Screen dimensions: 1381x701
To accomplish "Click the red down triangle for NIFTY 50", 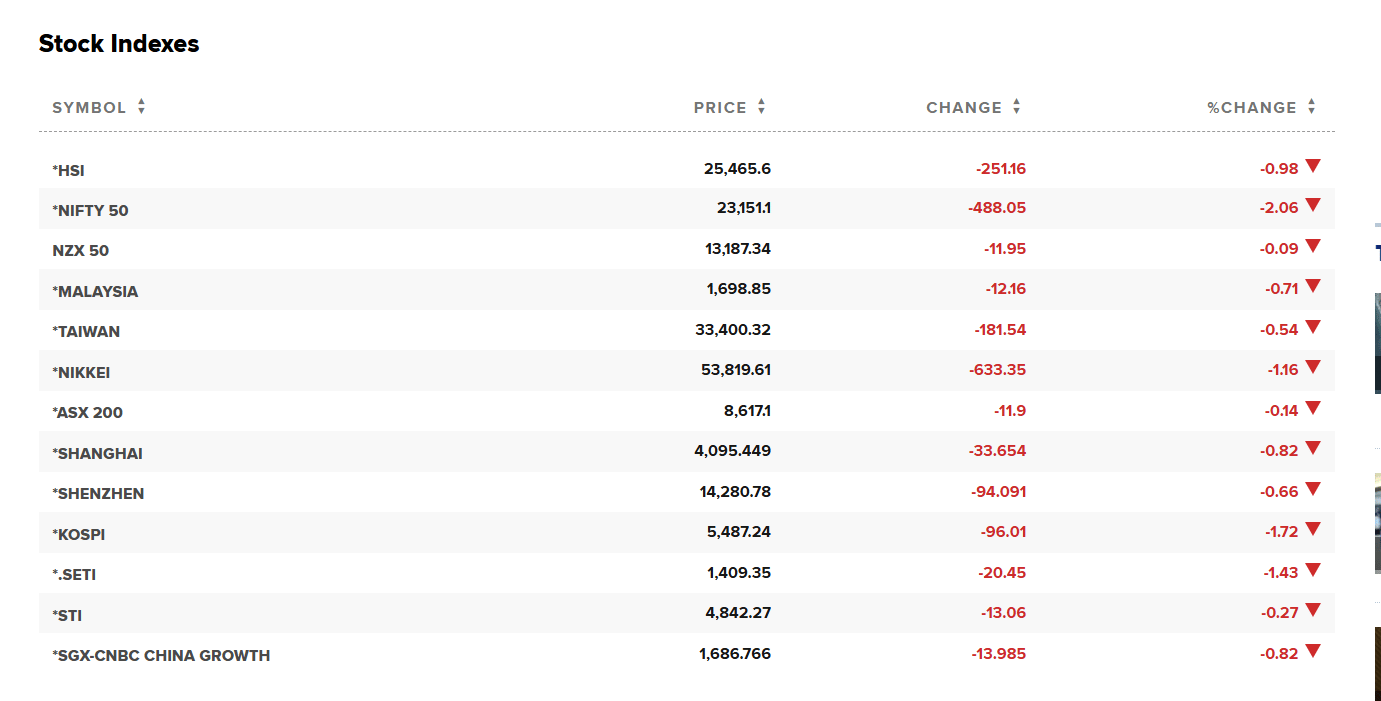I will coord(1313,206).
